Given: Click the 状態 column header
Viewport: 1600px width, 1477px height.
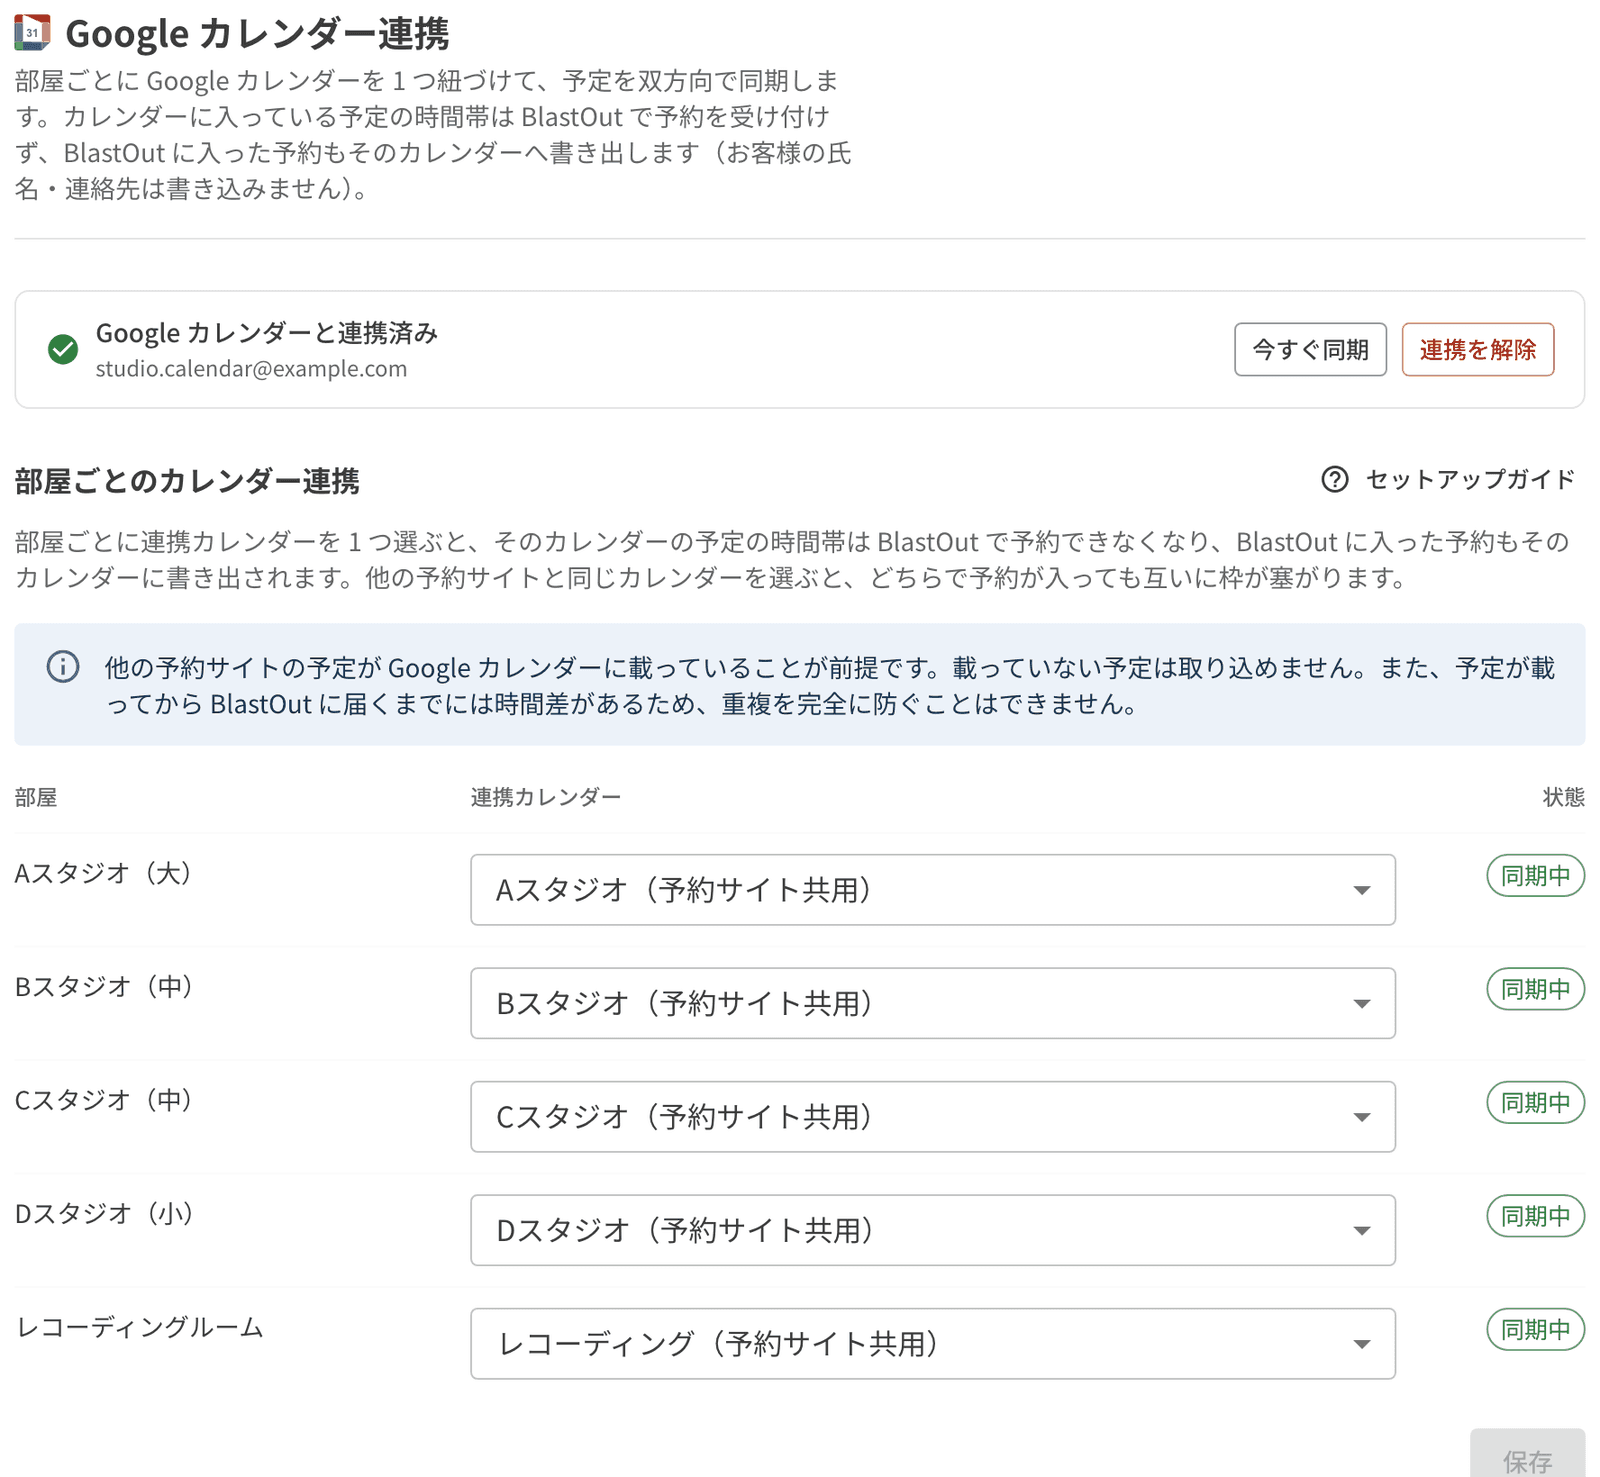Looking at the screenshot, I should click(1564, 797).
